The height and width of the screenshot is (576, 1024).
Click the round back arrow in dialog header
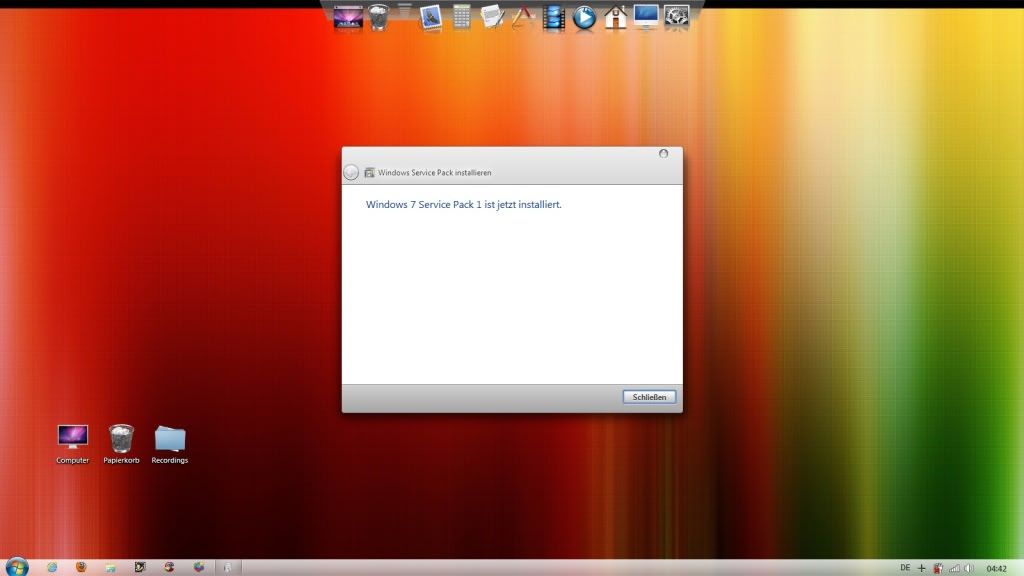point(351,172)
